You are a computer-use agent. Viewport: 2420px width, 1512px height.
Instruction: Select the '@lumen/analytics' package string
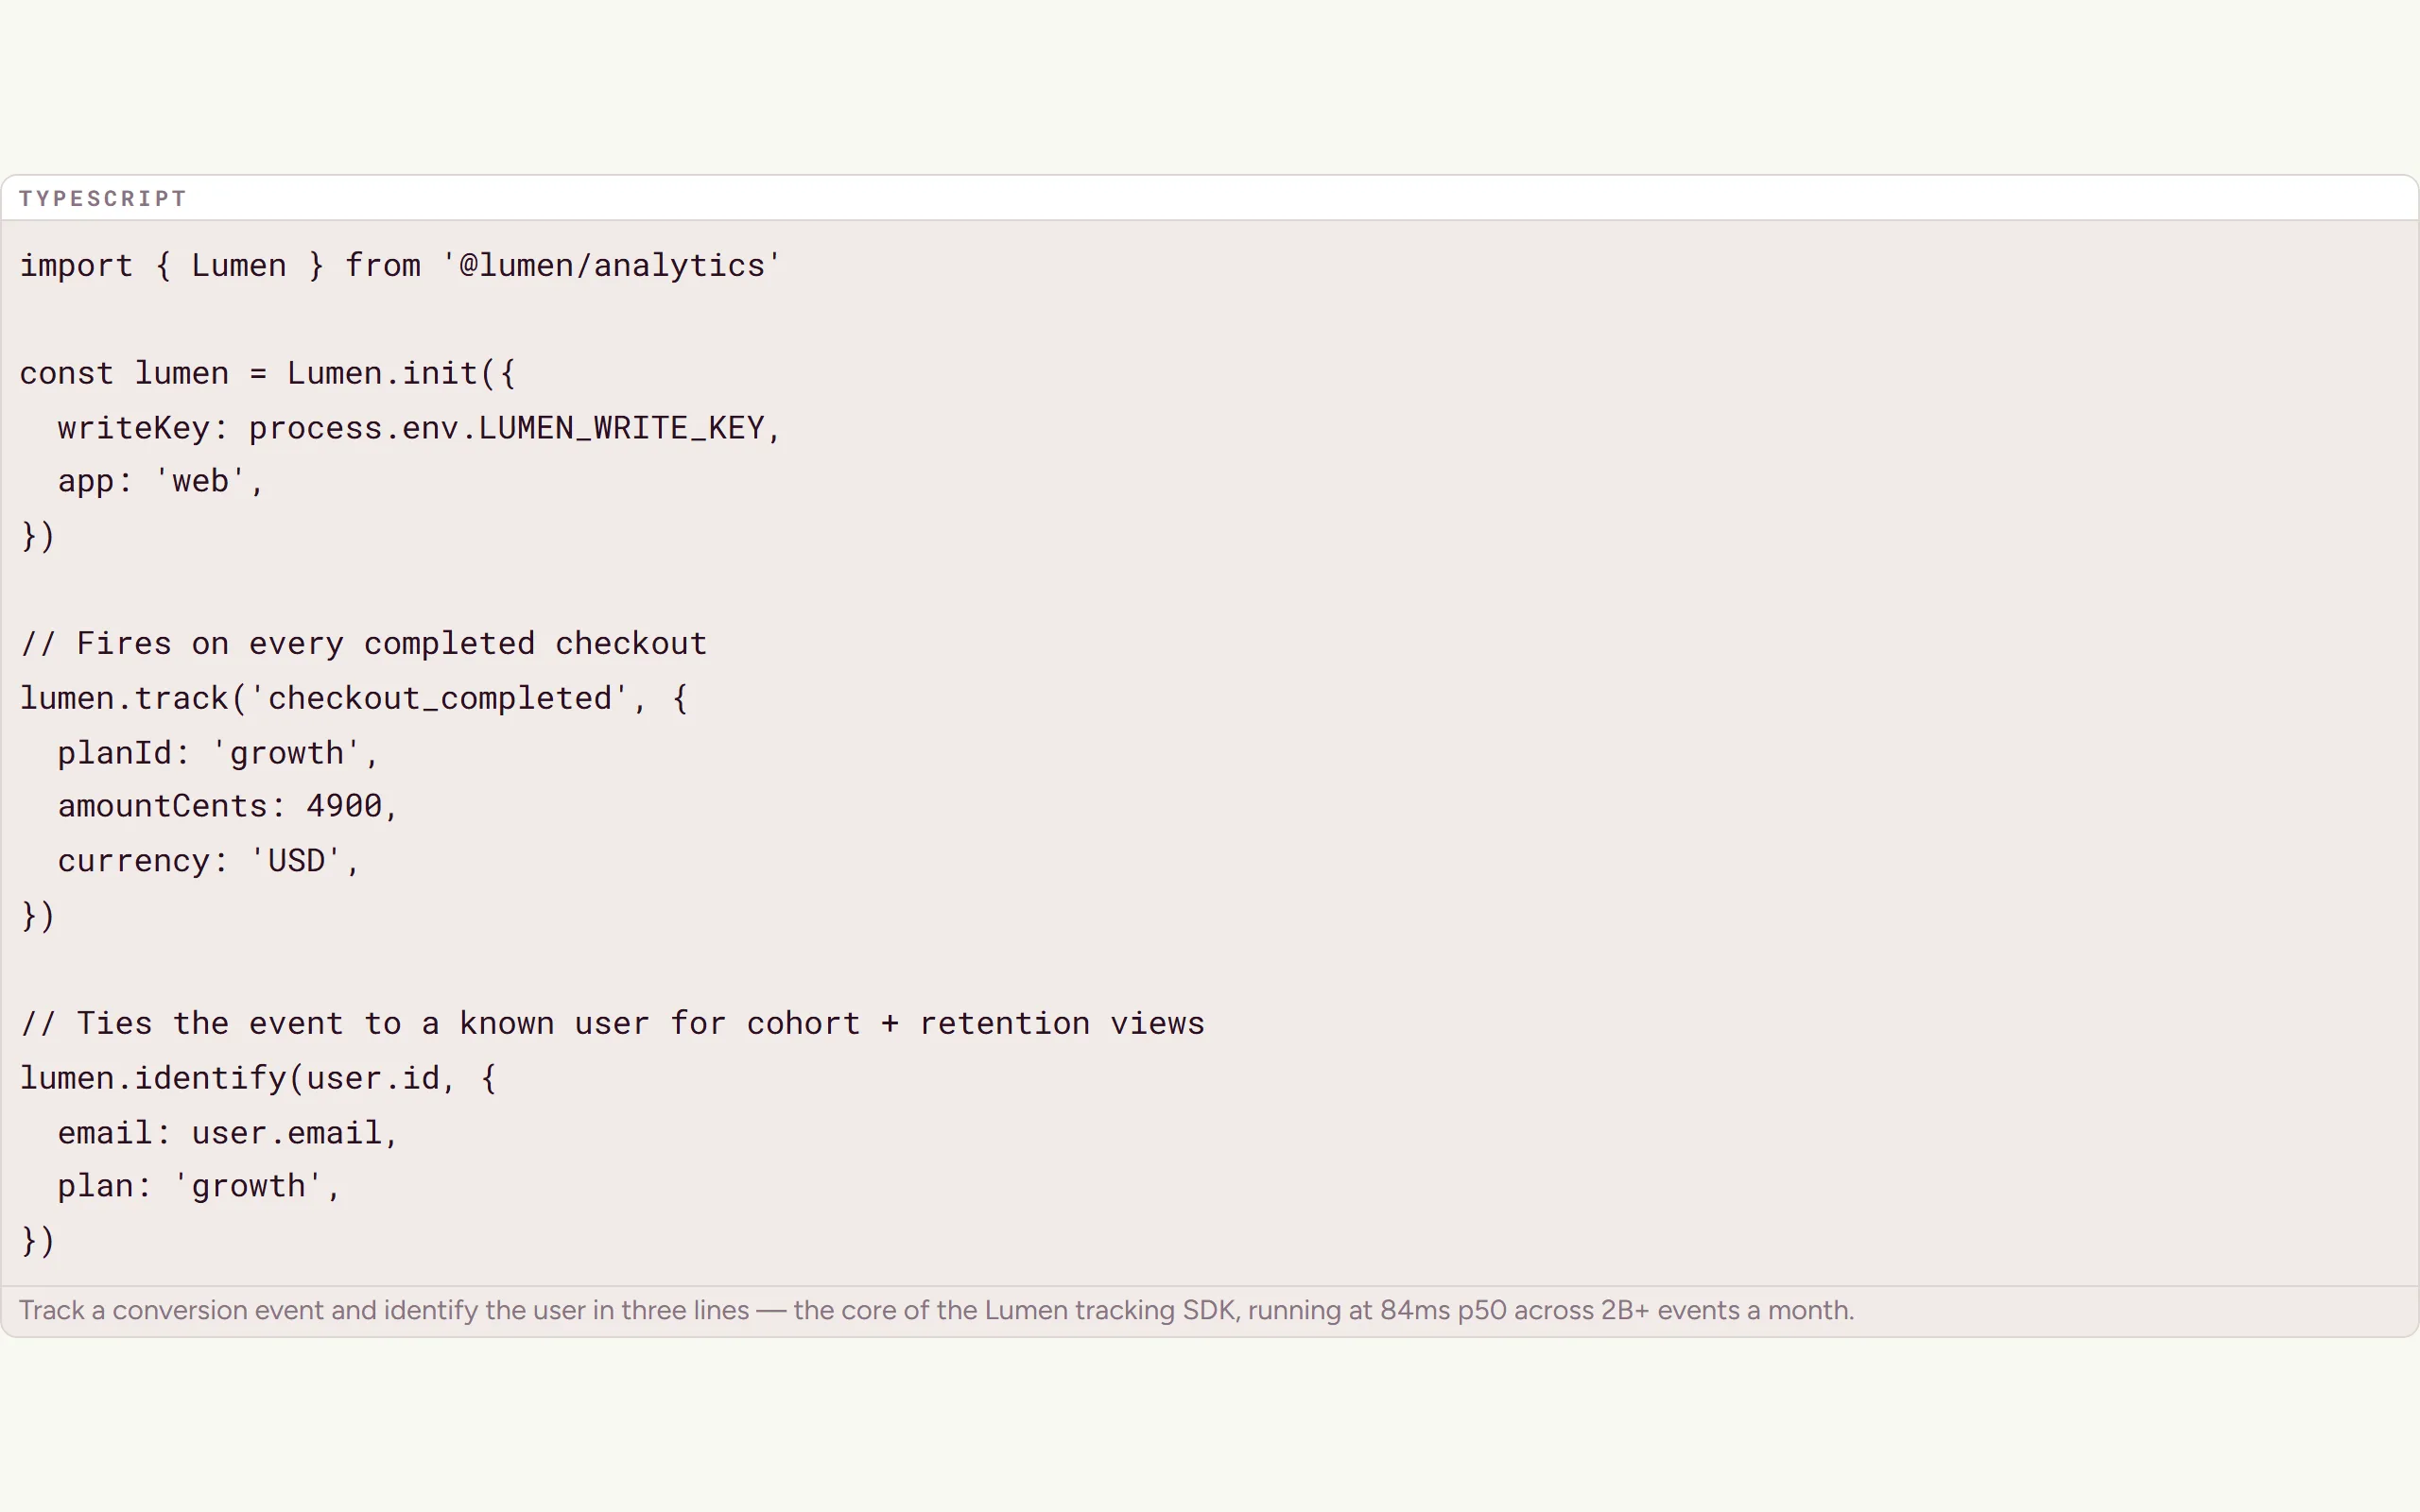pos(611,265)
